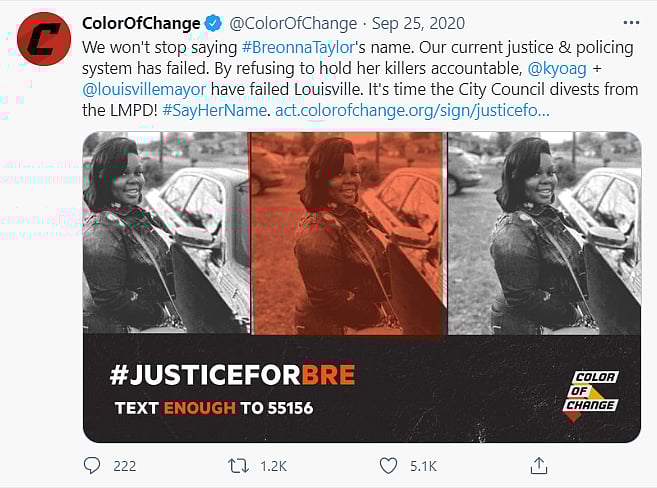Click the 222 replies count
Screen dimensions: 657x488
[x=124, y=466]
